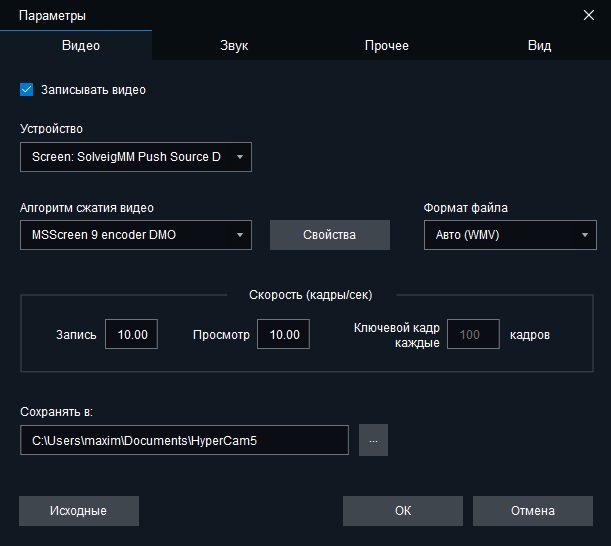
Task: Confirm settings with the OK button
Action: pyautogui.click(x=403, y=511)
